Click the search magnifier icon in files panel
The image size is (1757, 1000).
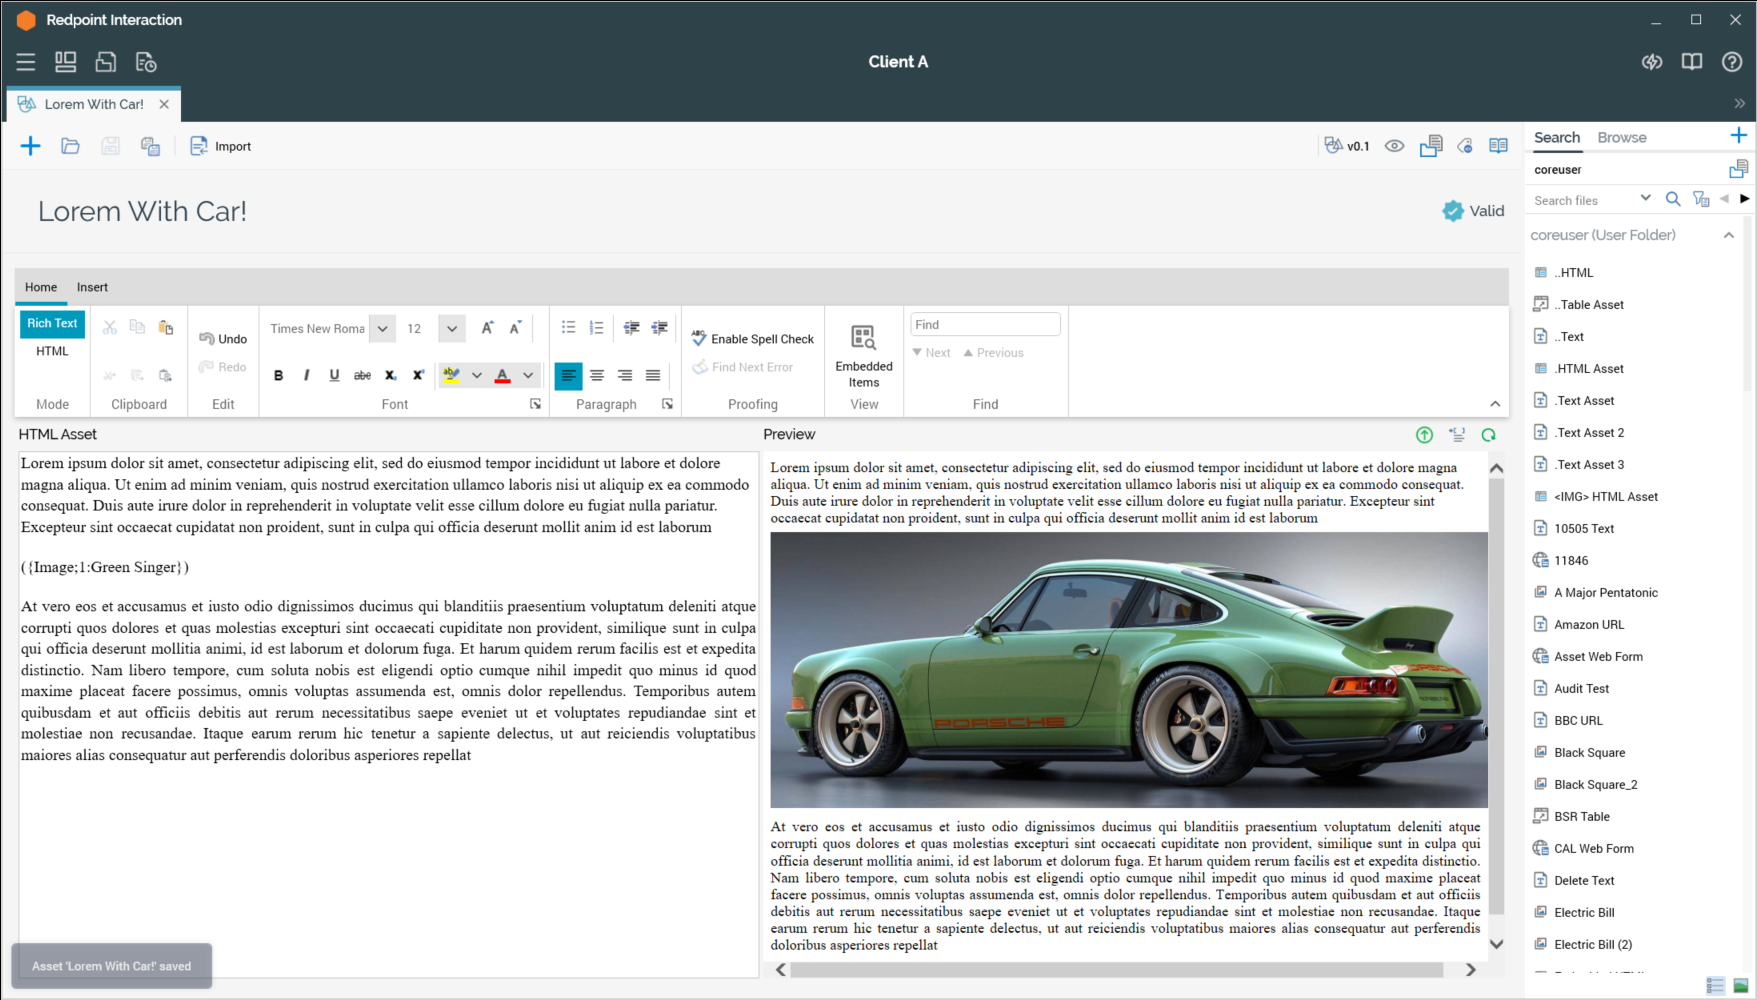[1672, 200]
